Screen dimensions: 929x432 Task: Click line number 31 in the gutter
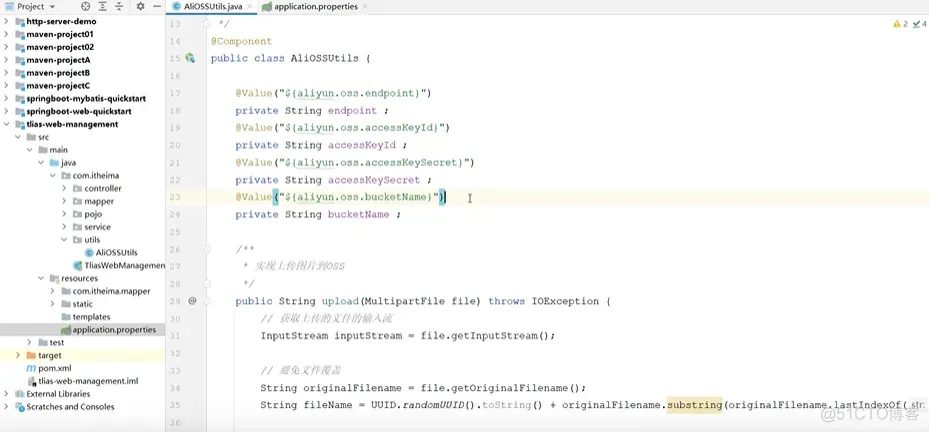coord(175,335)
